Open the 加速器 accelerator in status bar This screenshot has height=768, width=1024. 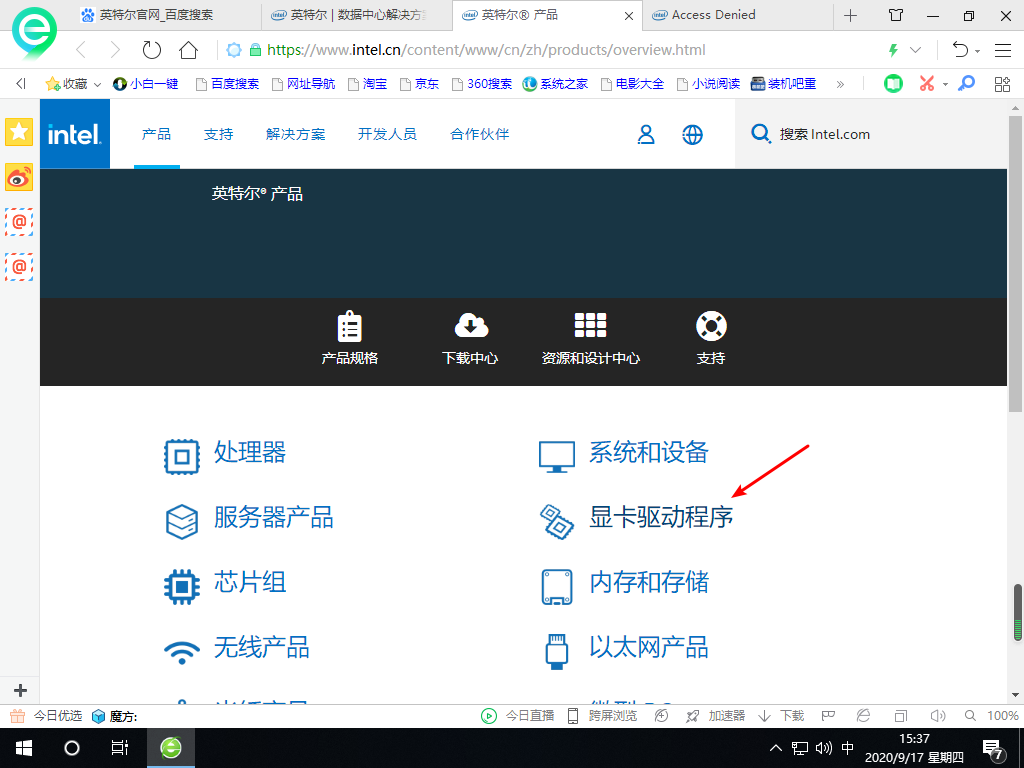point(715,716)
